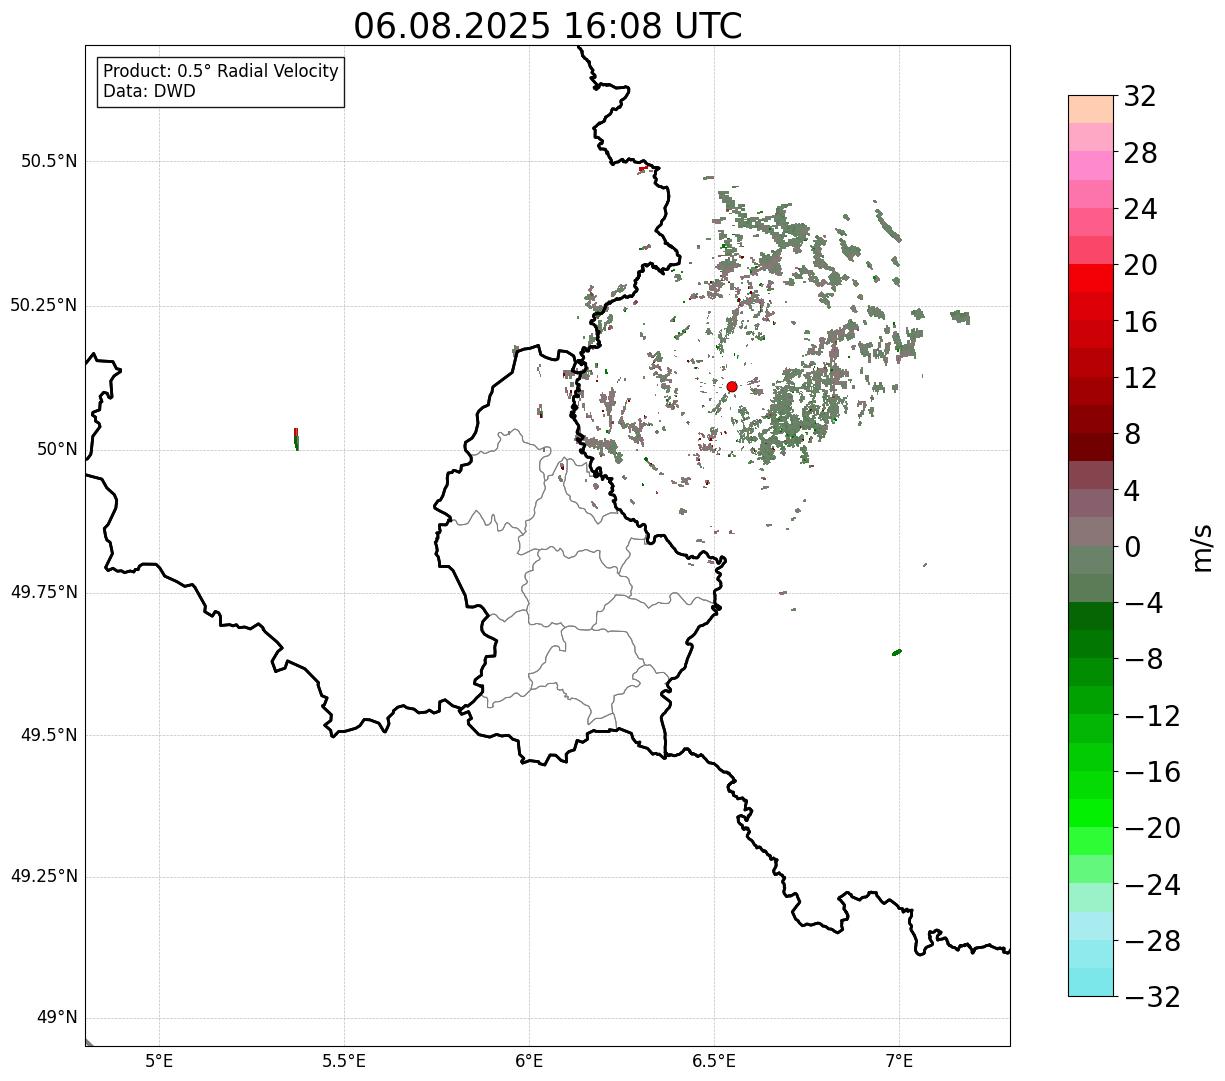Click the small green echo near 7°E 49.65°N
Screen dimensions: 1225x1081
pos(897,652)
